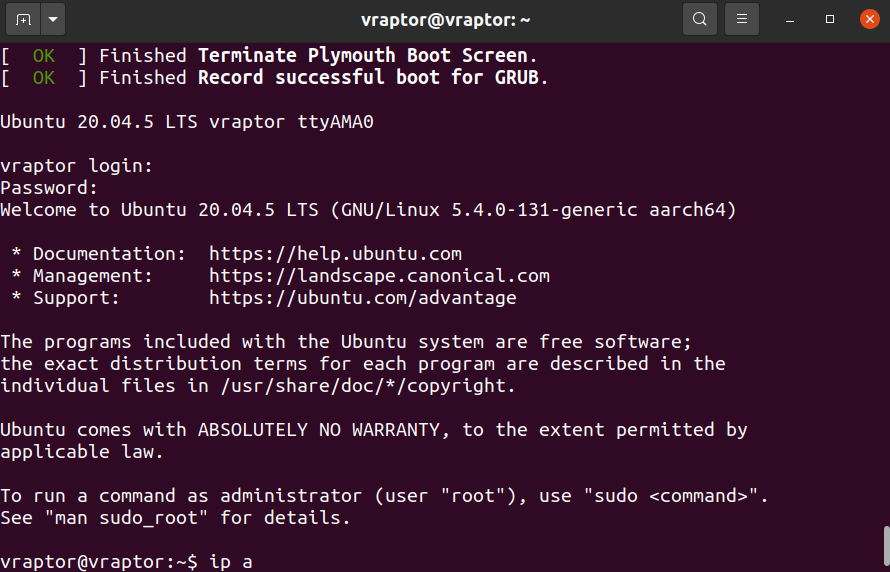Click green OK beside Record successful boot
The image size is (890, 572).
pyautogui.click(x=44, y=78)
